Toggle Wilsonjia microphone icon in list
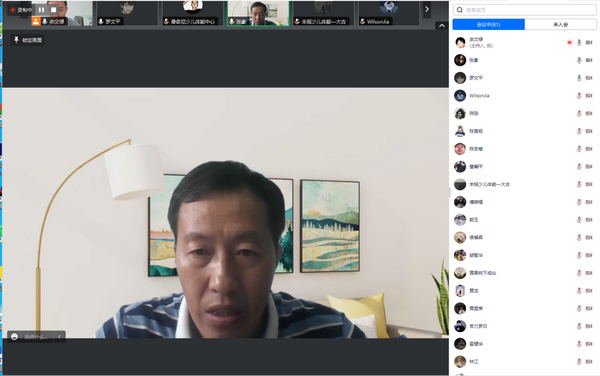 [x=579, y=96]
